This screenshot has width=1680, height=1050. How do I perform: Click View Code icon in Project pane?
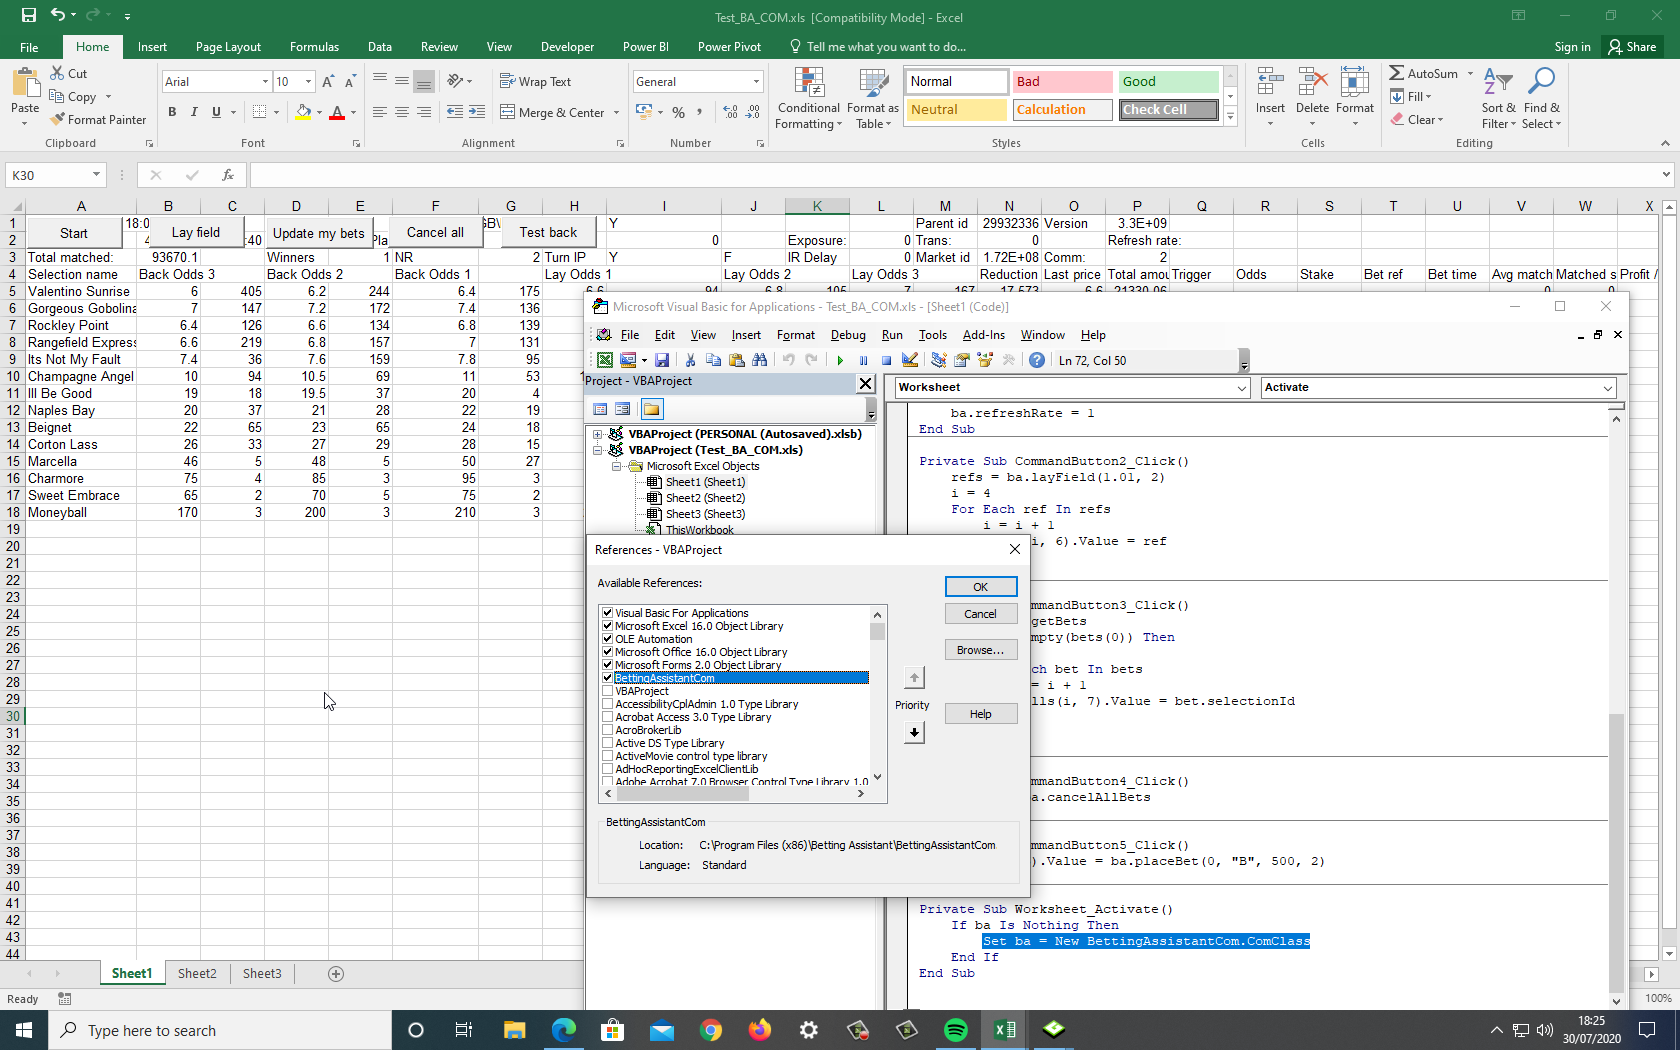[x=600, y=409]
